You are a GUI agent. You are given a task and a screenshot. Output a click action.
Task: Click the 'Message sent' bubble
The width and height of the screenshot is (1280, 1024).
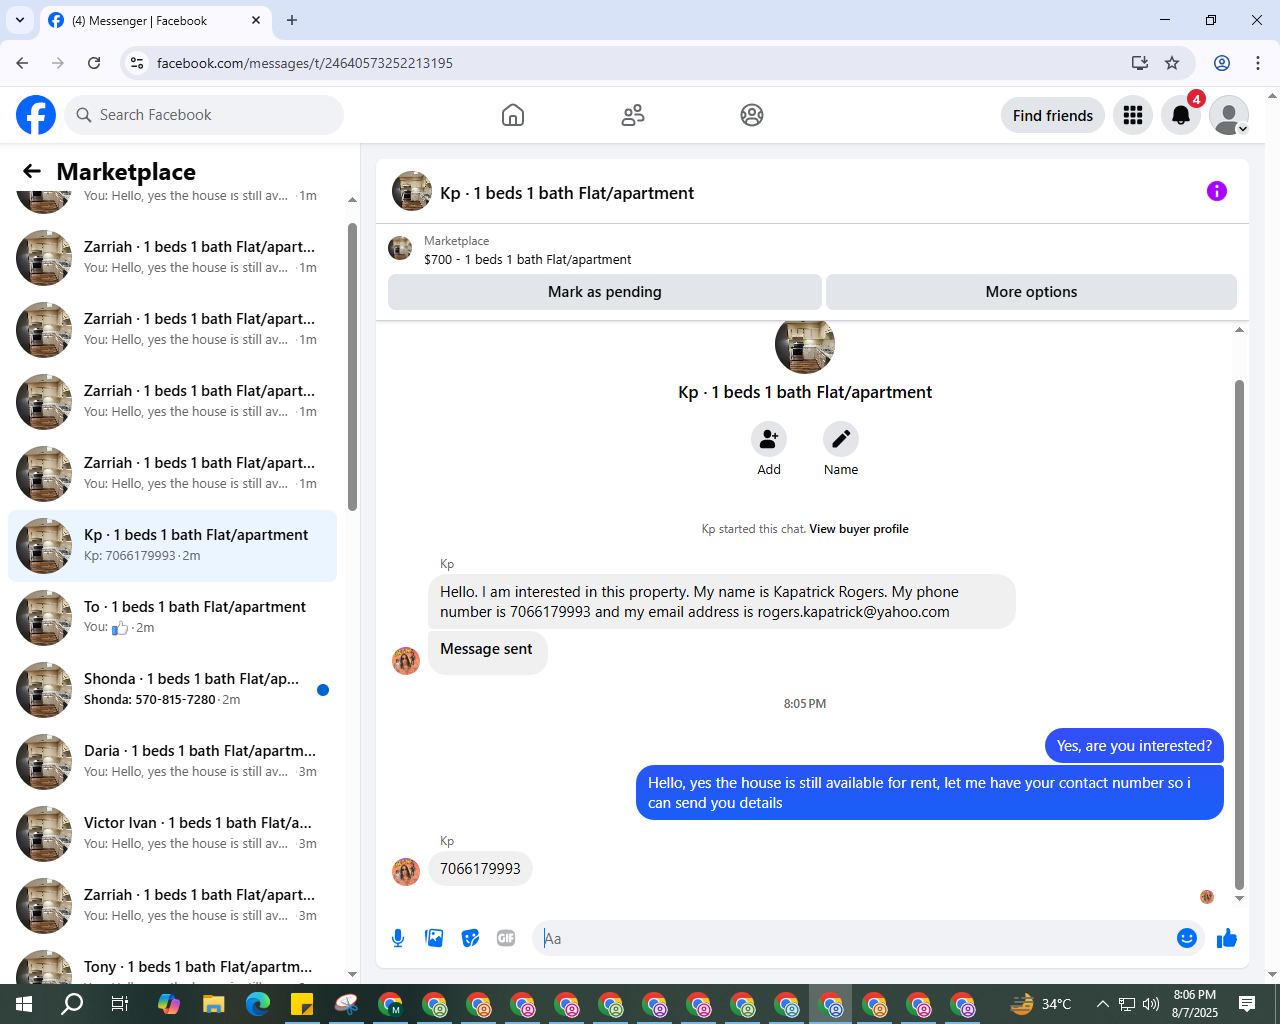[487, 652]
